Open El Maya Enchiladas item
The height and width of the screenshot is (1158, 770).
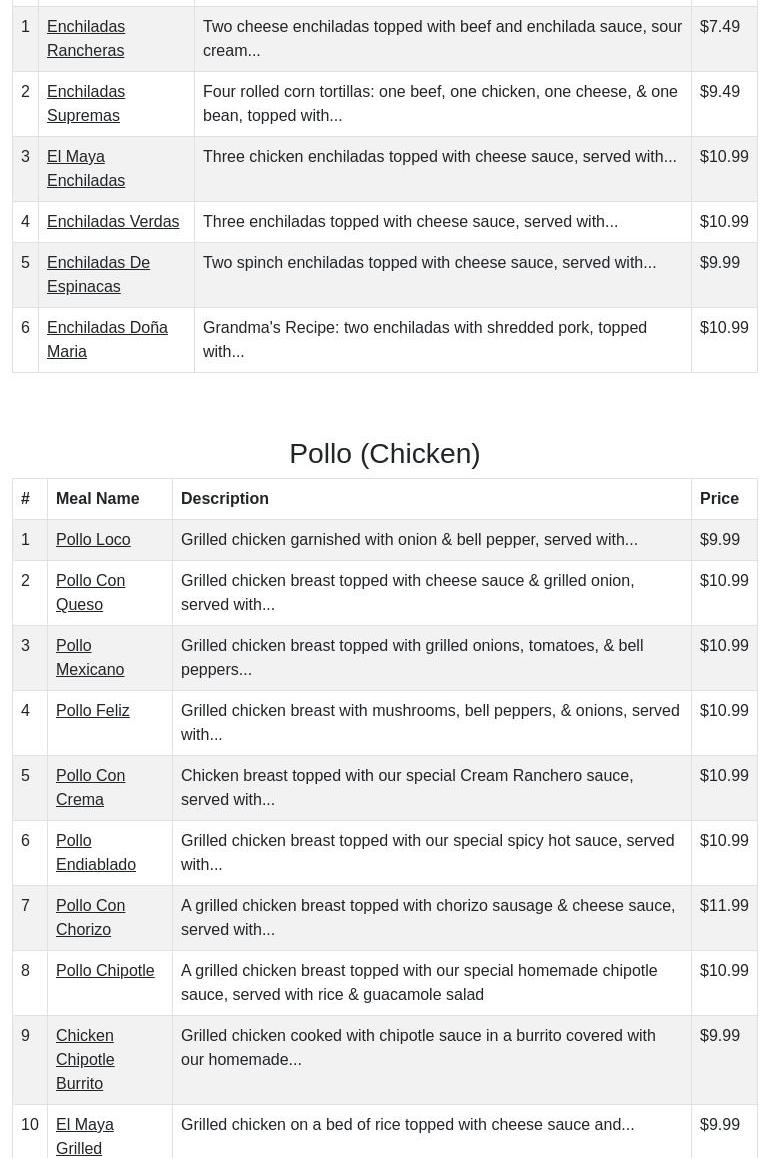tap(86, 168)
